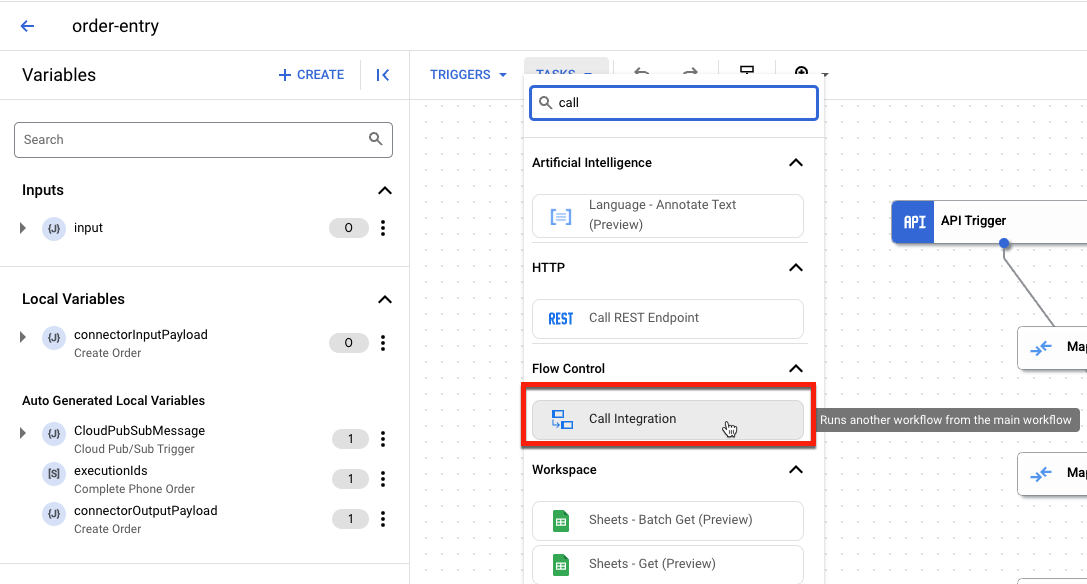Choose the Call REST Endpoint task

tap(668, 319)
